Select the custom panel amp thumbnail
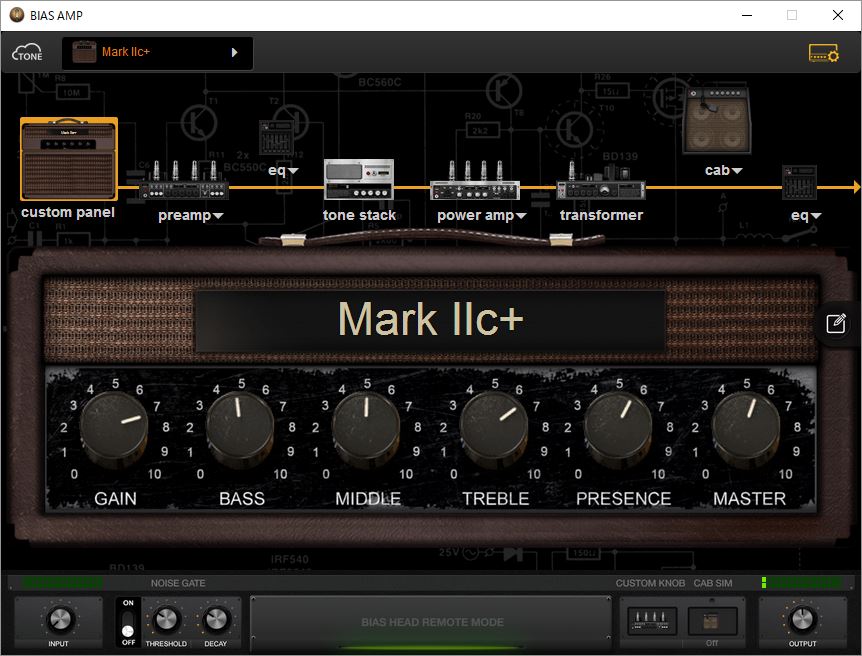 click(69, 159)
